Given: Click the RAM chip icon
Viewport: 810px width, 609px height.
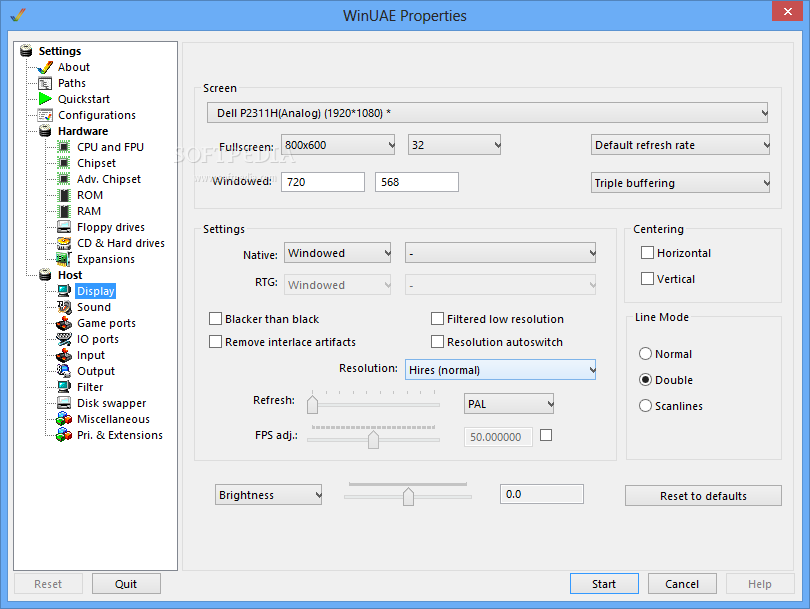Looking at the screenshot, I should coord(64,211).
